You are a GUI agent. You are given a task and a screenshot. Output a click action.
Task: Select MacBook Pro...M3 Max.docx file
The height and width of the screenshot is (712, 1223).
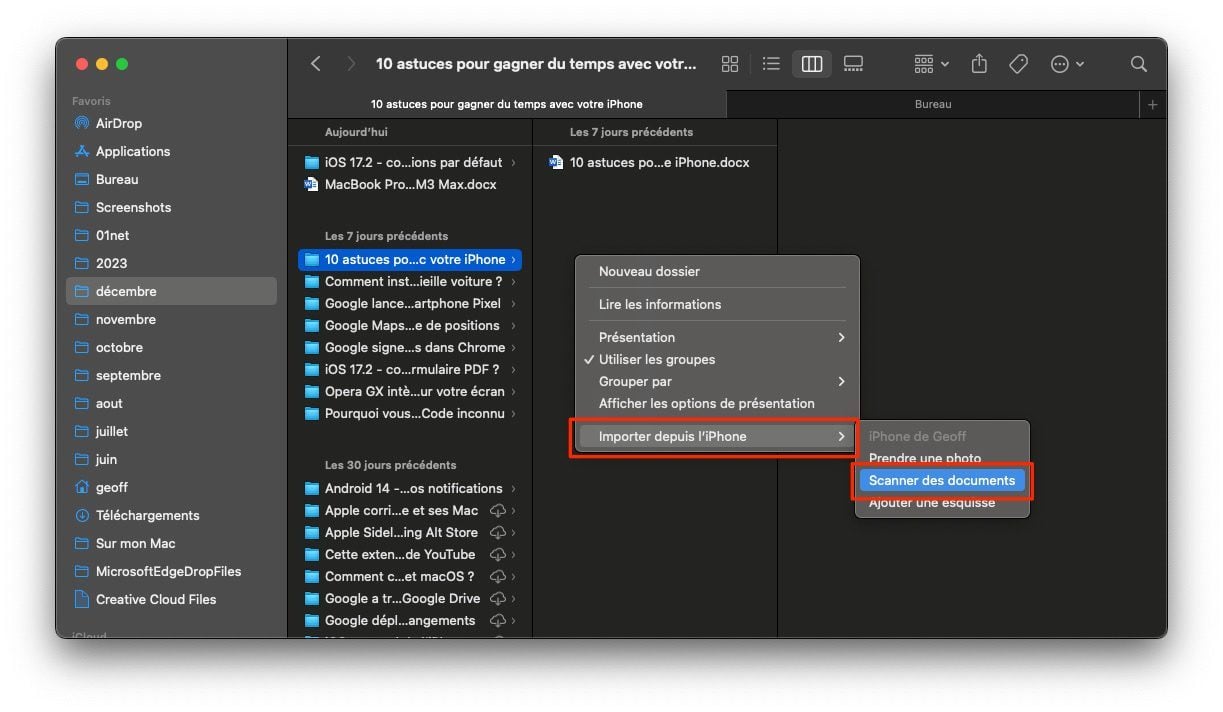pos(410,184)
